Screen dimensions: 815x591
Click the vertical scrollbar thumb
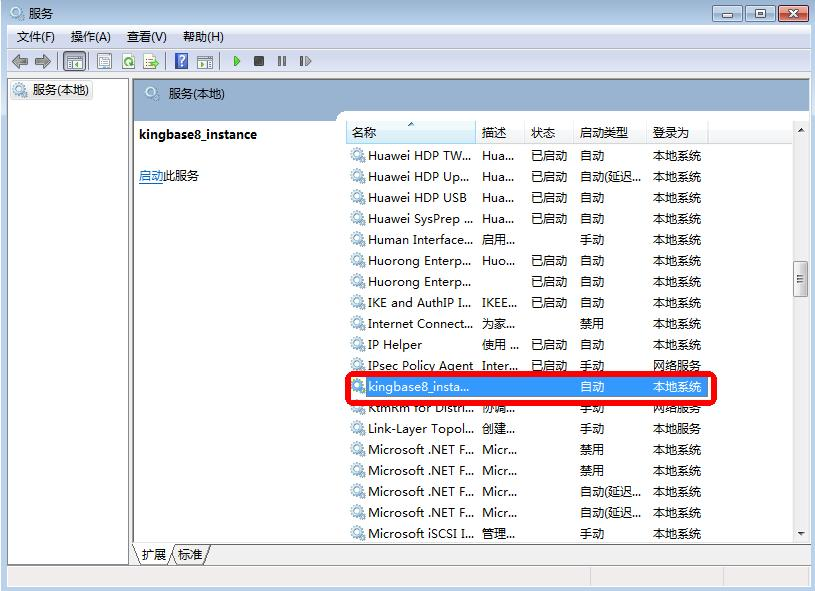coord(800,279)
